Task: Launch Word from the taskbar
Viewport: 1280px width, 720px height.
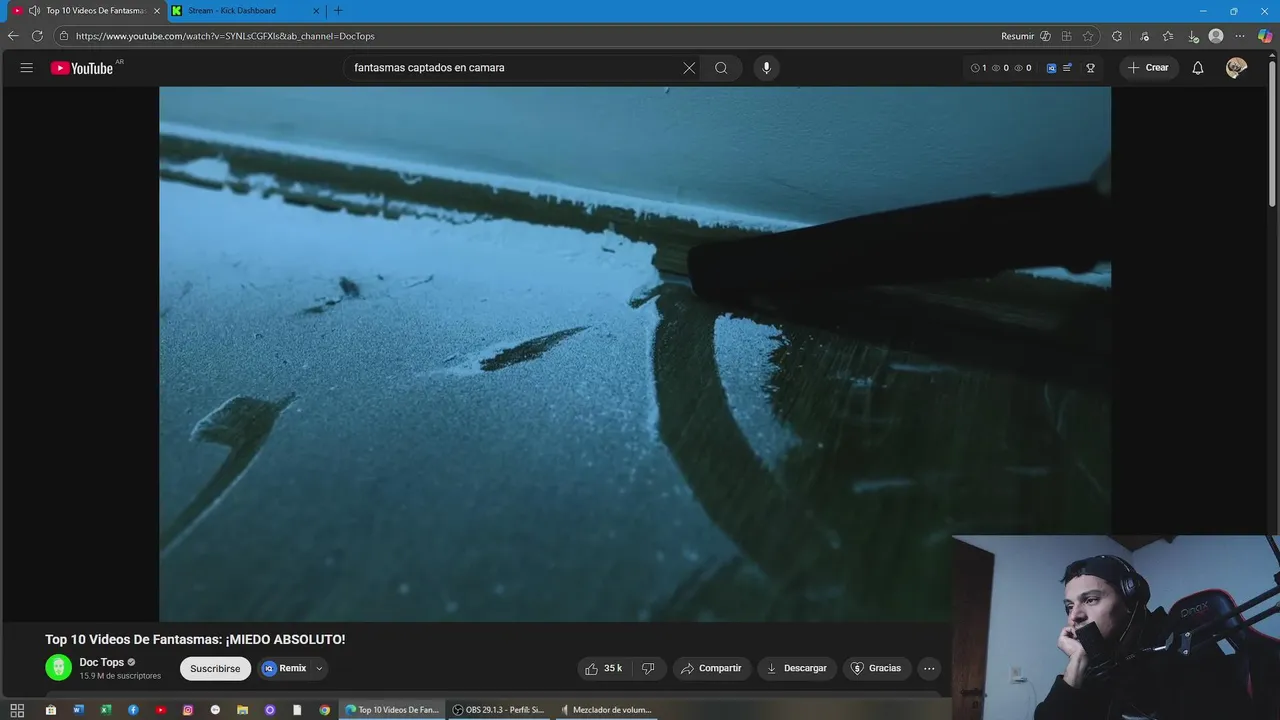Action: [79, 710]
